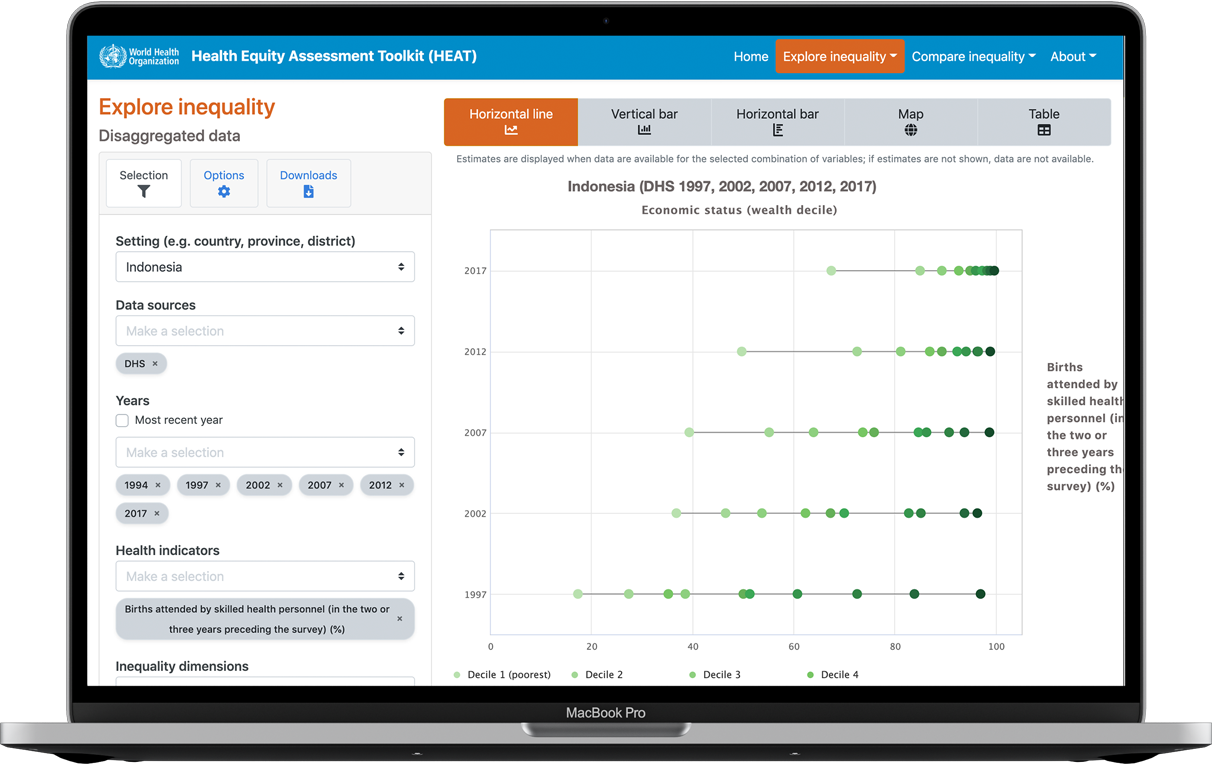This screenshot has height=764, width=1213.
Task: Remove the 2017 year tag
Action: tap(157, 513)
